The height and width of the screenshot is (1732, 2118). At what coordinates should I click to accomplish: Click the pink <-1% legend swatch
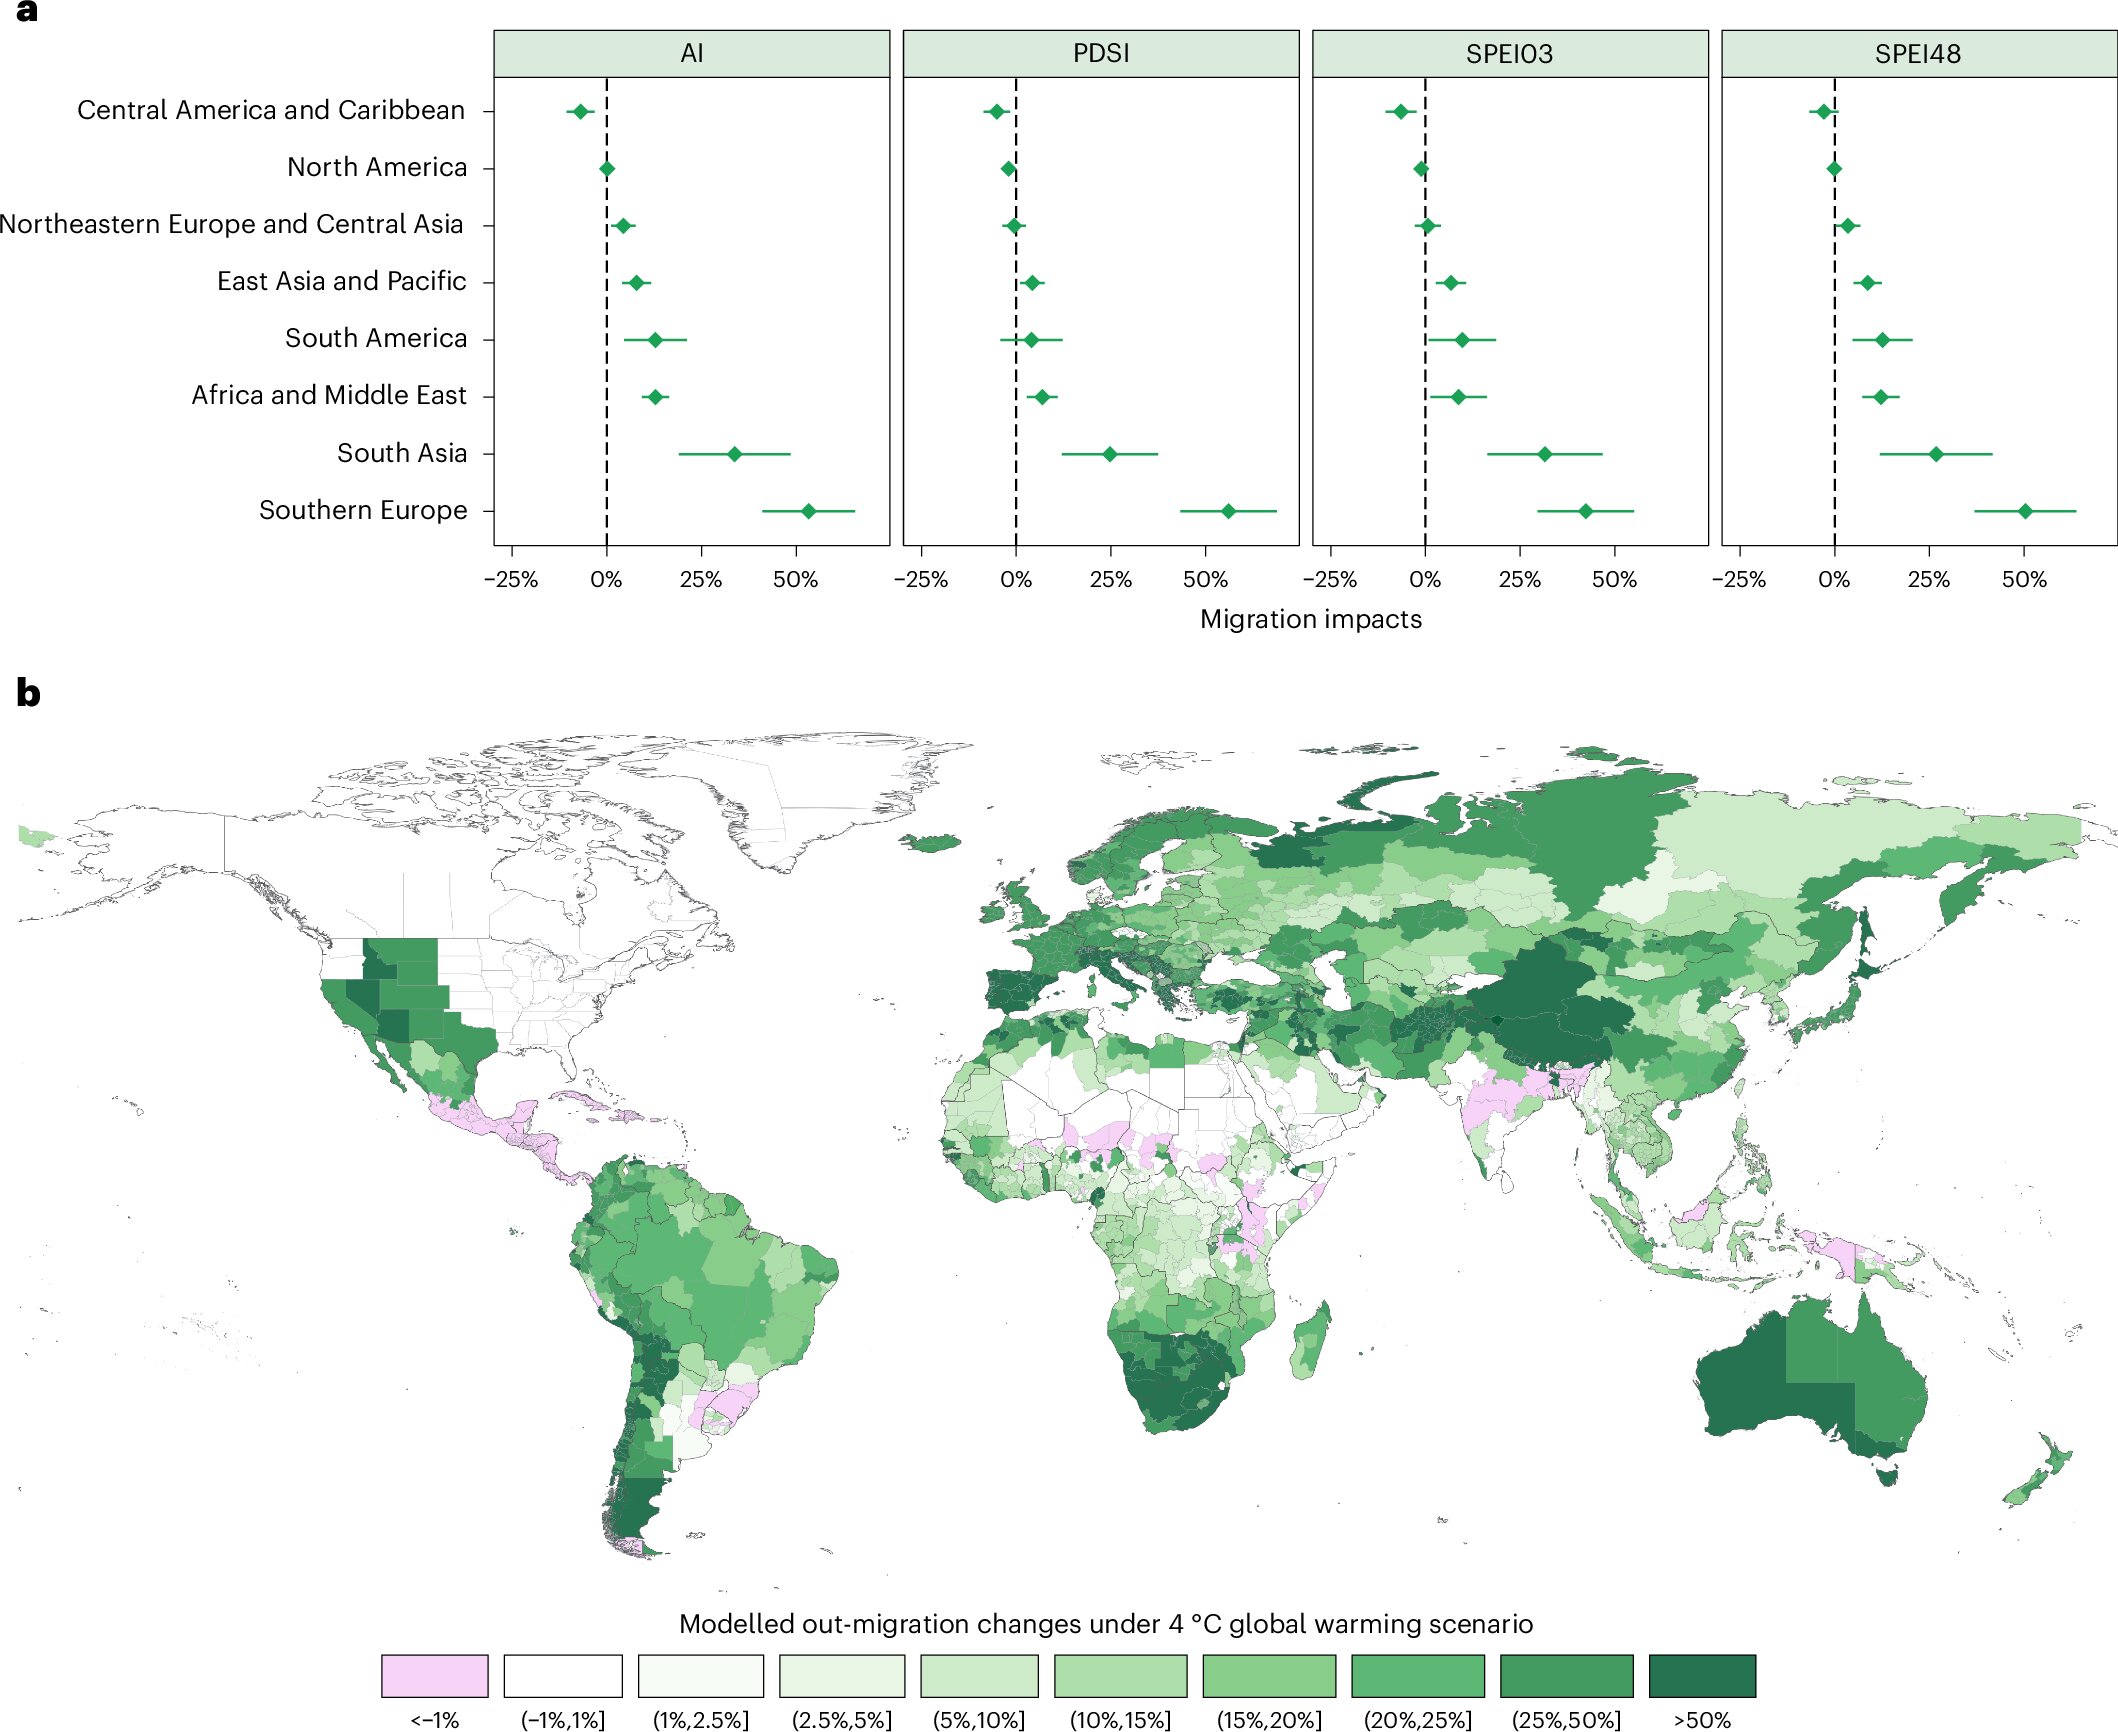tap(434, 1675)
